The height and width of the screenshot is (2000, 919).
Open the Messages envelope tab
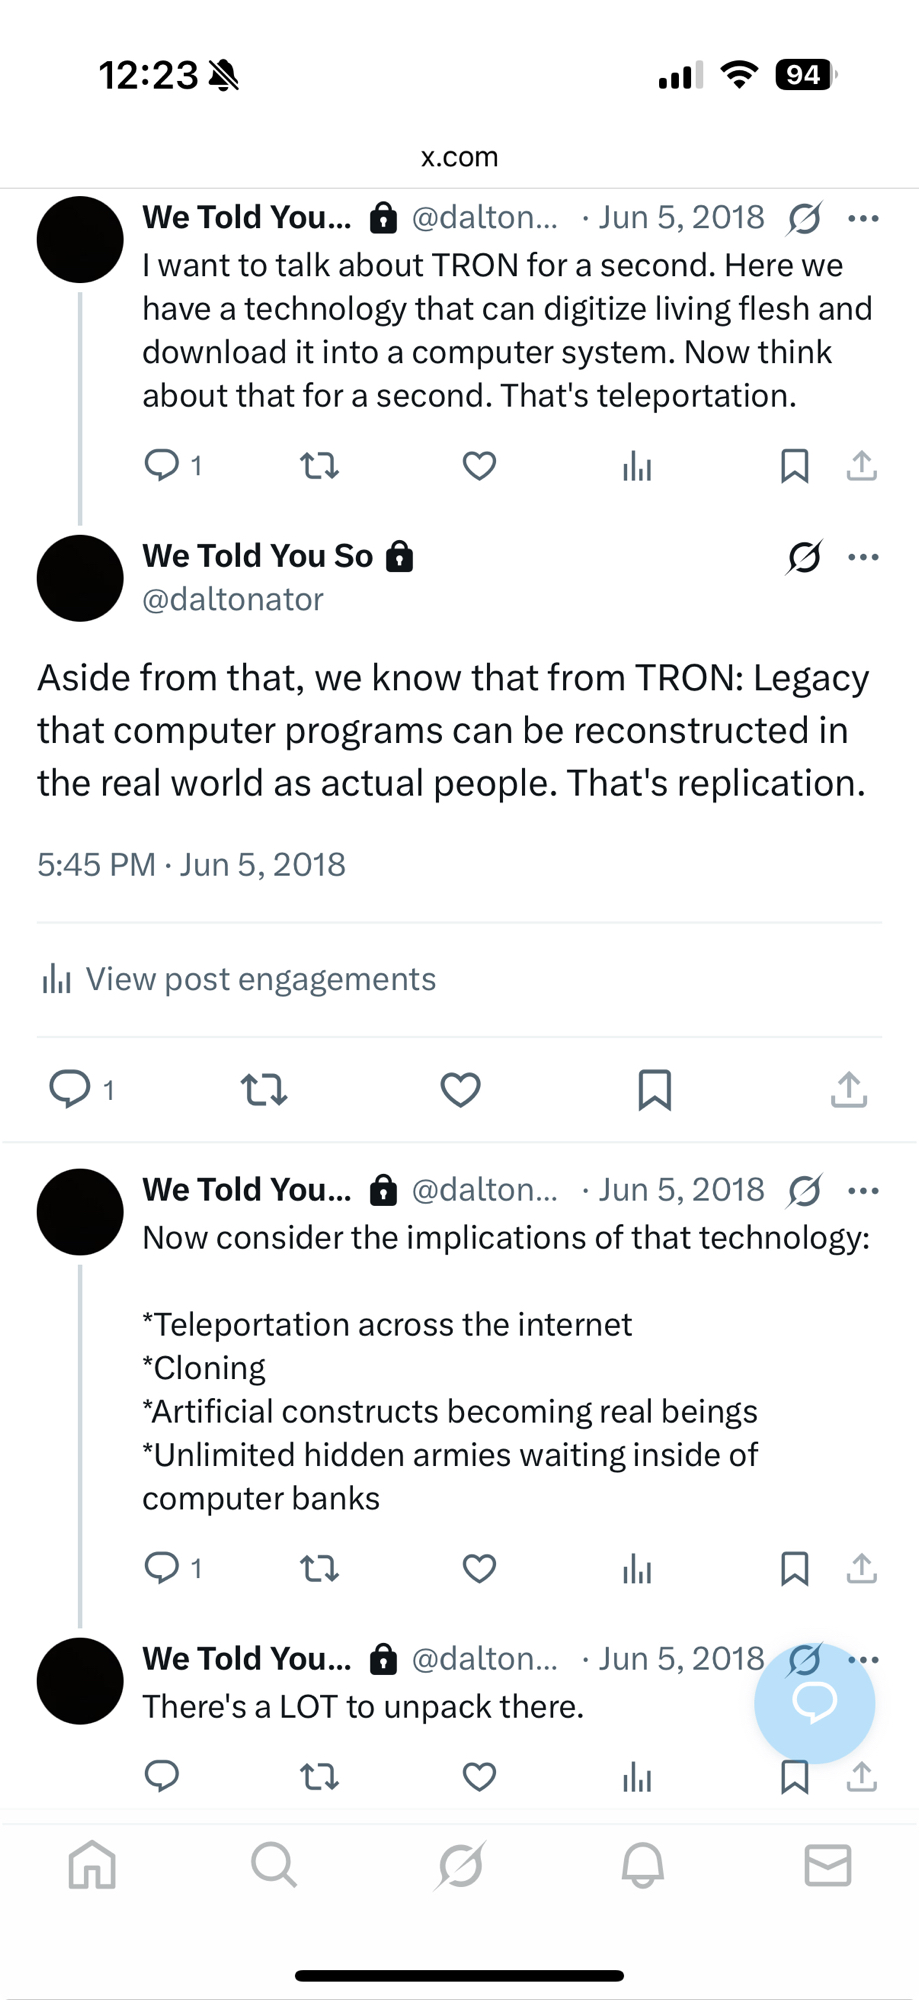coord(827,1865)
